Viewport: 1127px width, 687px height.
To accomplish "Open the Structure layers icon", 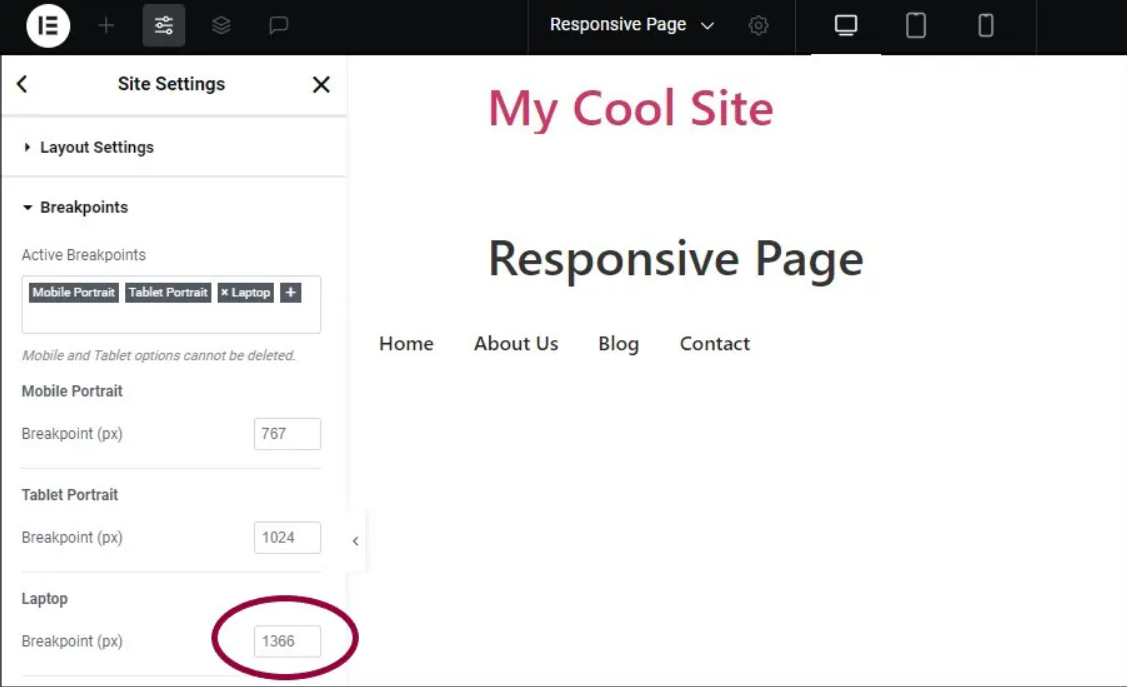I will (221, 26).
